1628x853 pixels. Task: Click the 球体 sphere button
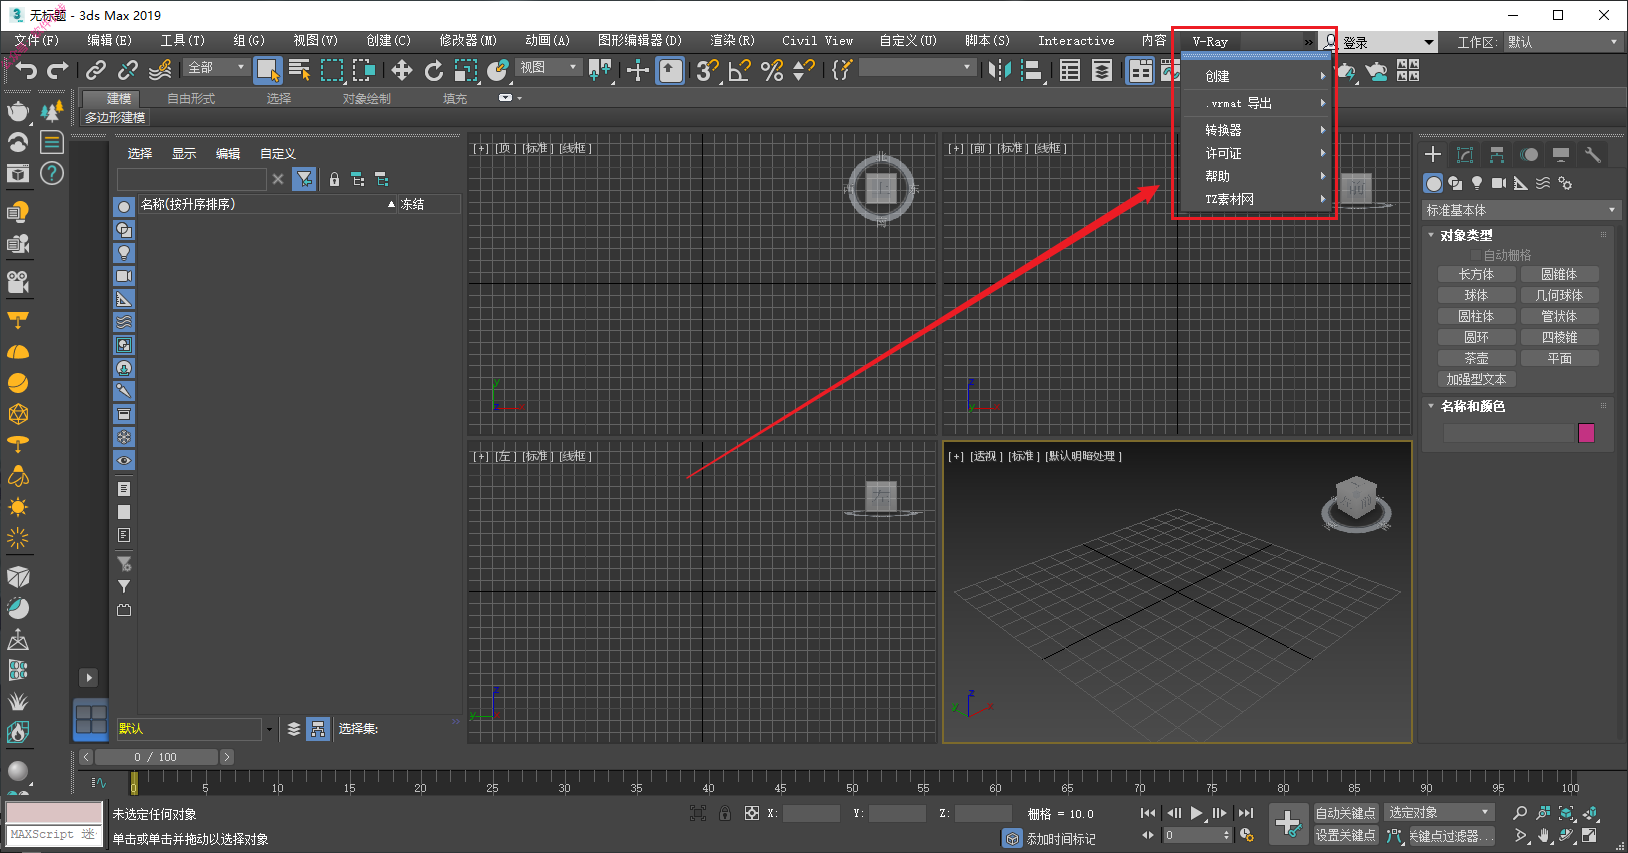point(1476,295)
